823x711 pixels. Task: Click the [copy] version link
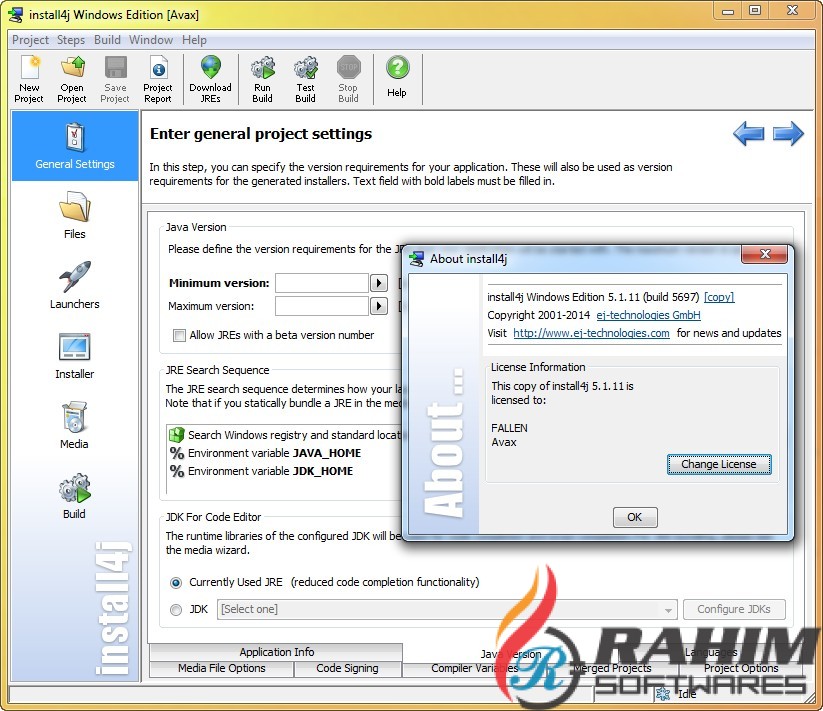click(719, 297)
